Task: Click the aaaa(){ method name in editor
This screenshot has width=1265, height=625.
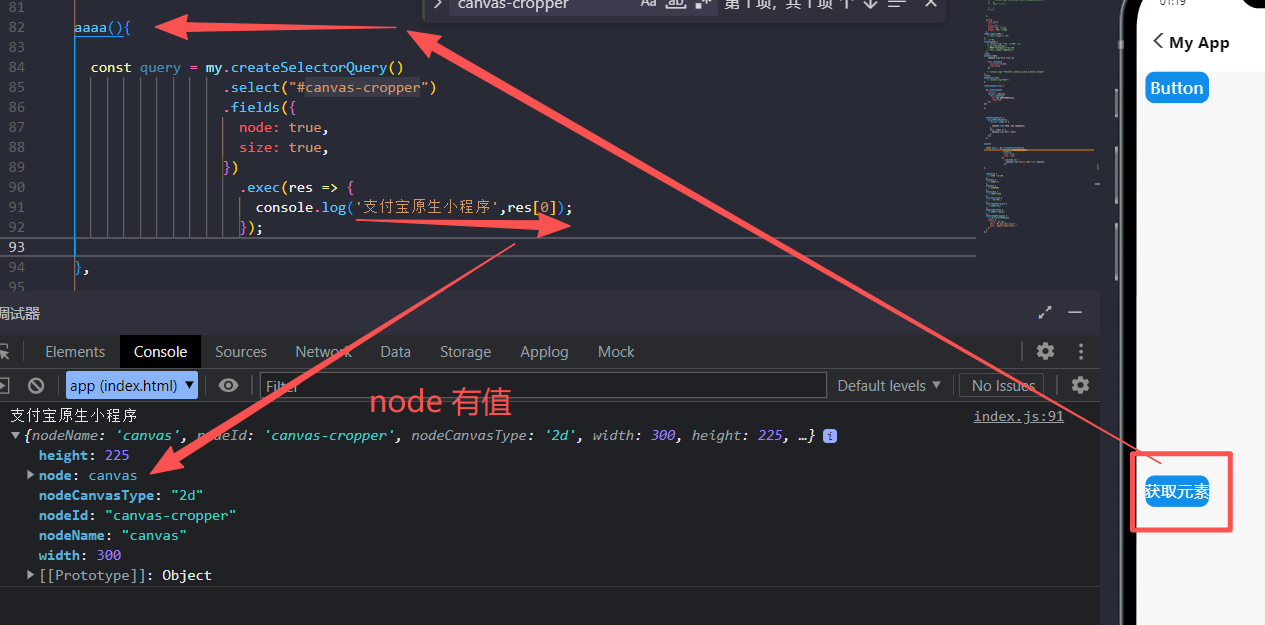Action: 102,27
